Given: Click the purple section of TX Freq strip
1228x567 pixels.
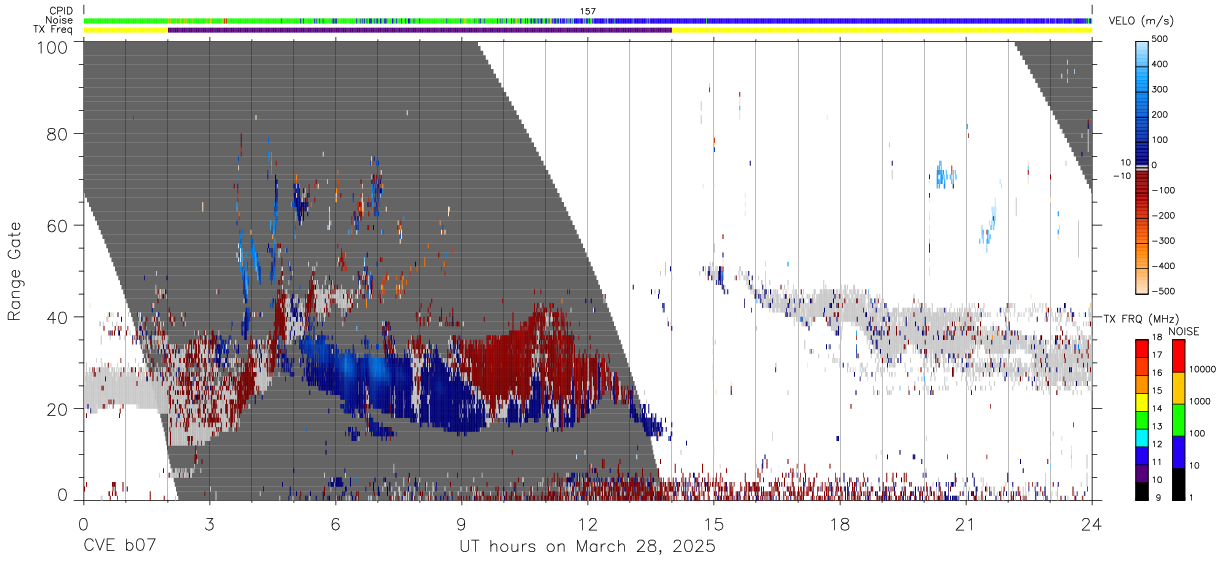Looking at the screenshot, I should (x=420, y=30).
